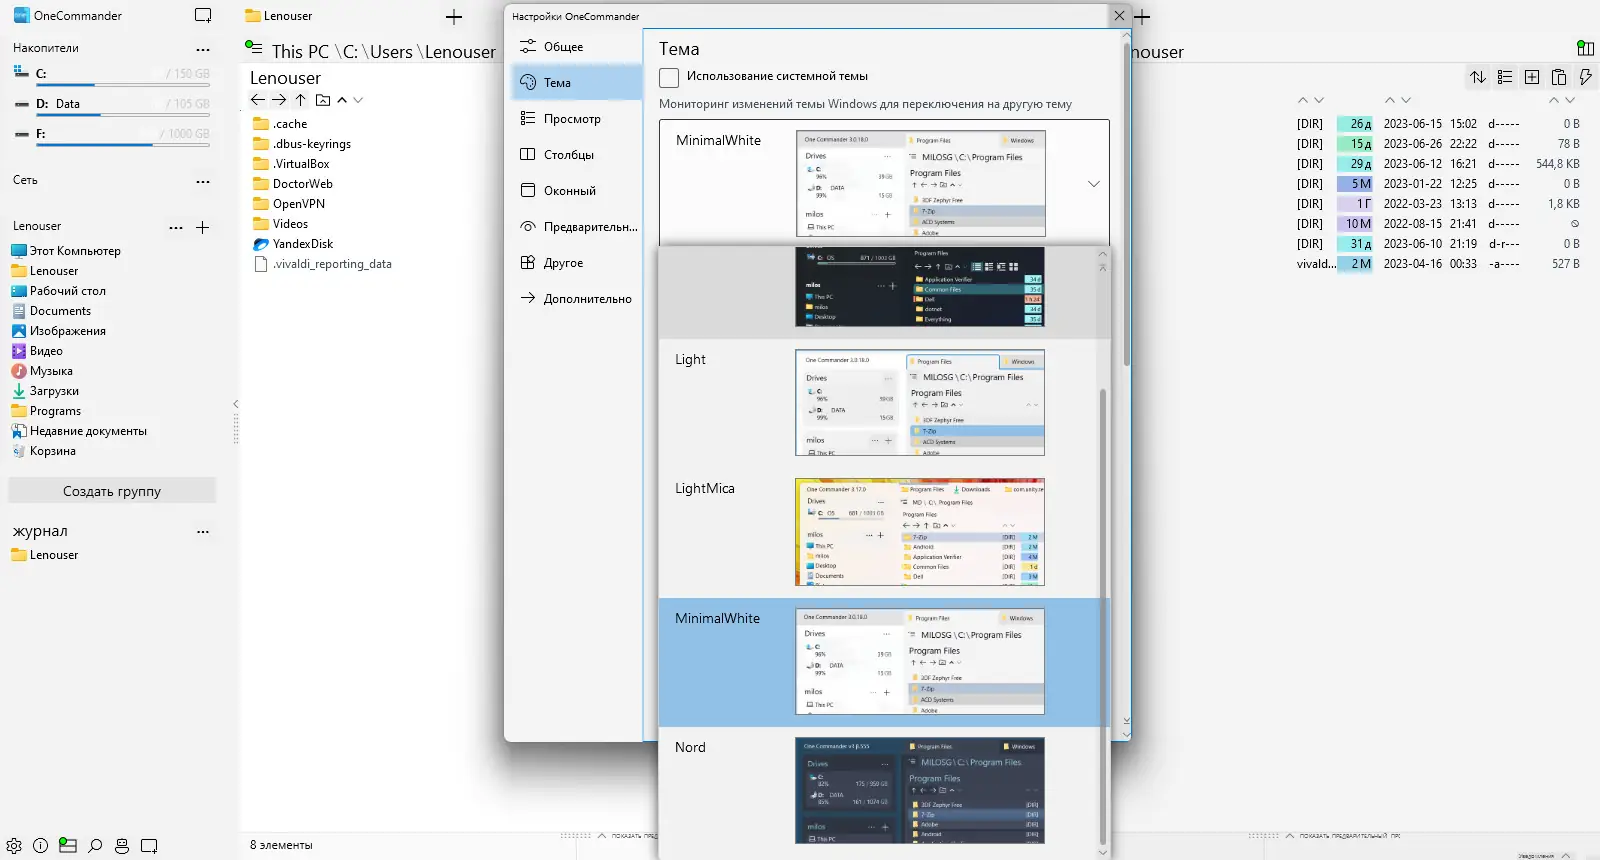
Task: Click the new window icon beside the robot icon
Action: [149, 846]
